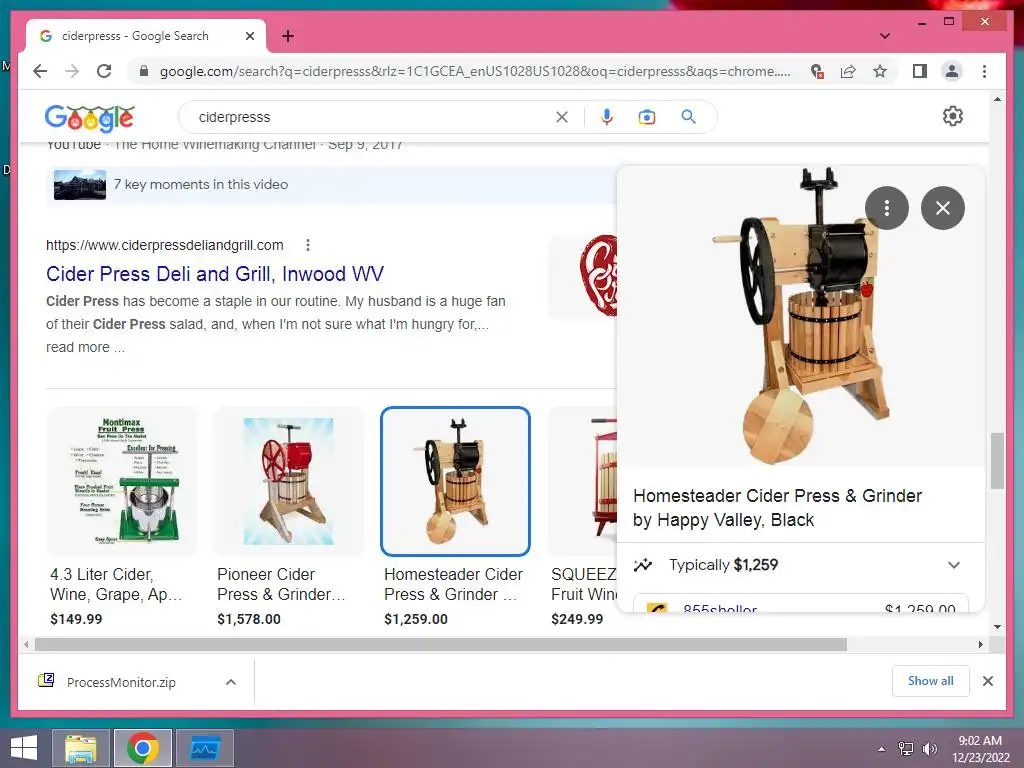Screen dimensions: 1024x768
Task: Start a voice search with microphone
Action: pyautogui.click(x=607, y=117)
